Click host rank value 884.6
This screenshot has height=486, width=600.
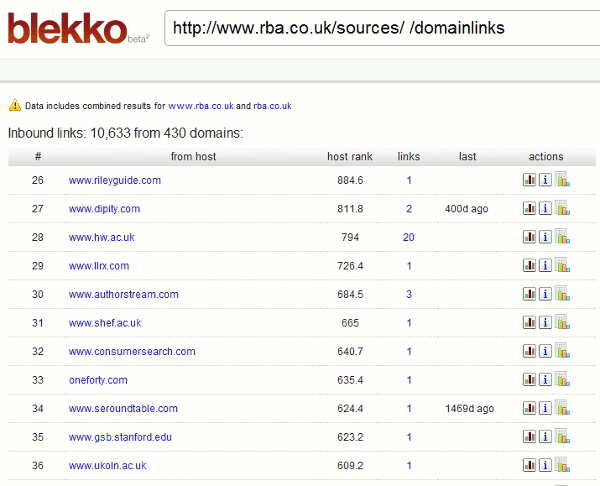(x=350, y=180)
